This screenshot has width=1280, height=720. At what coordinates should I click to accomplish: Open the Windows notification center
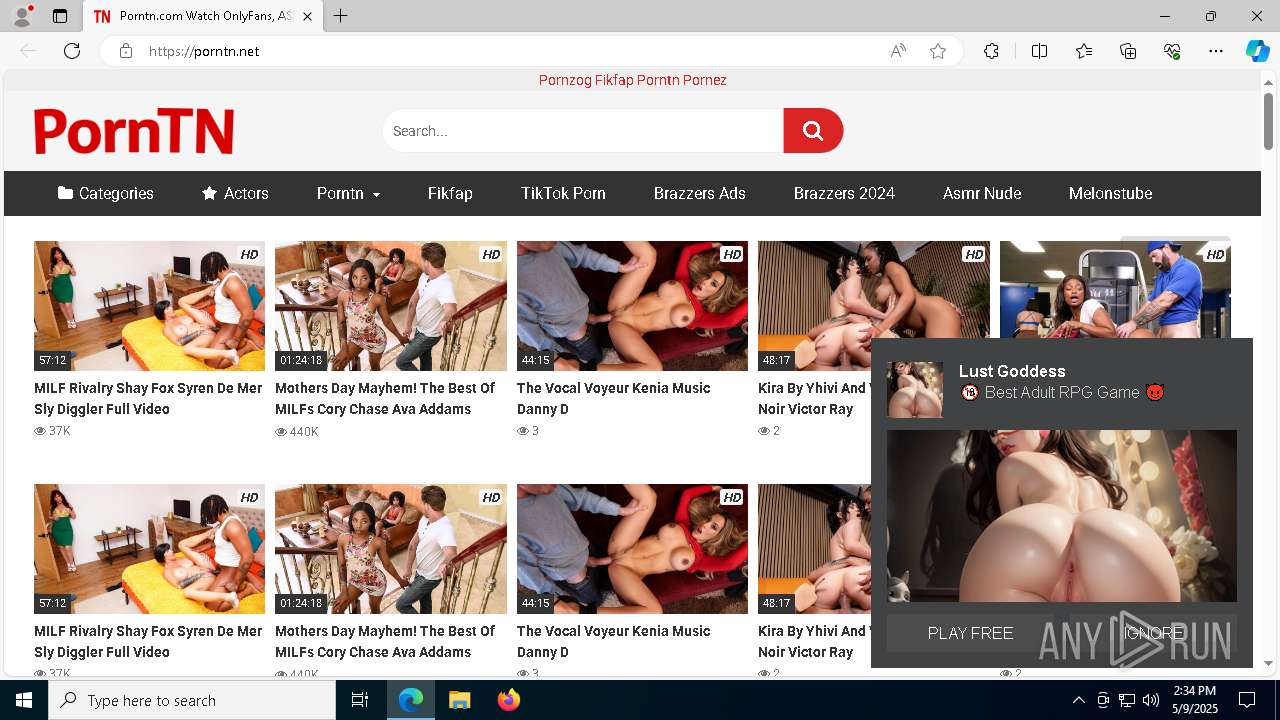pyautogui.click(x=1247, y=700)
